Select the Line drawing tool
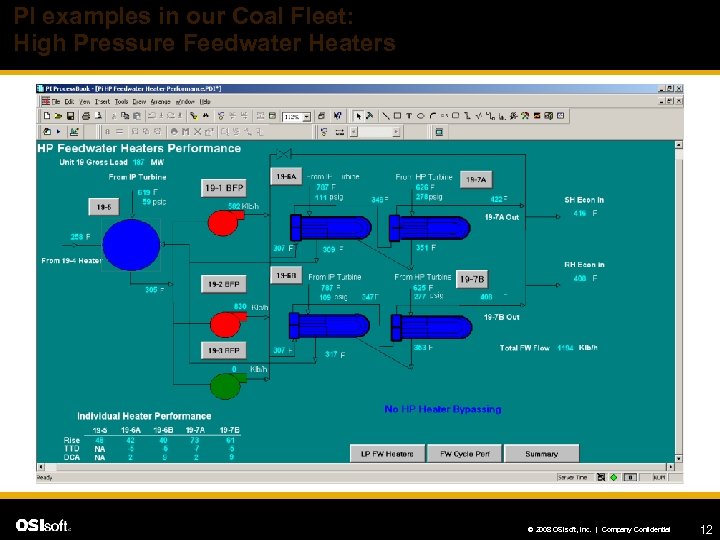This screenshot has height=540, width=720. click(386, 116)
